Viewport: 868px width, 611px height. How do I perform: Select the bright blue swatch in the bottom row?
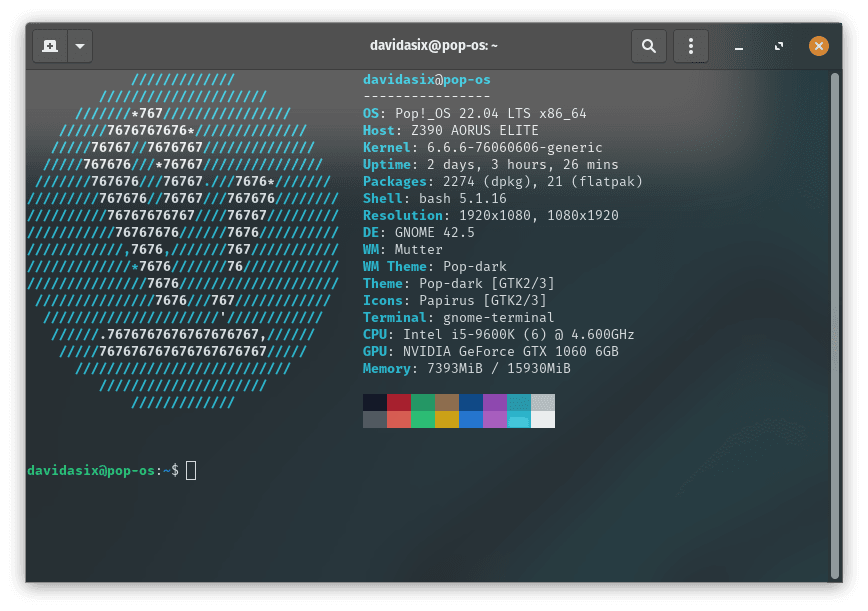pos(470,419)
